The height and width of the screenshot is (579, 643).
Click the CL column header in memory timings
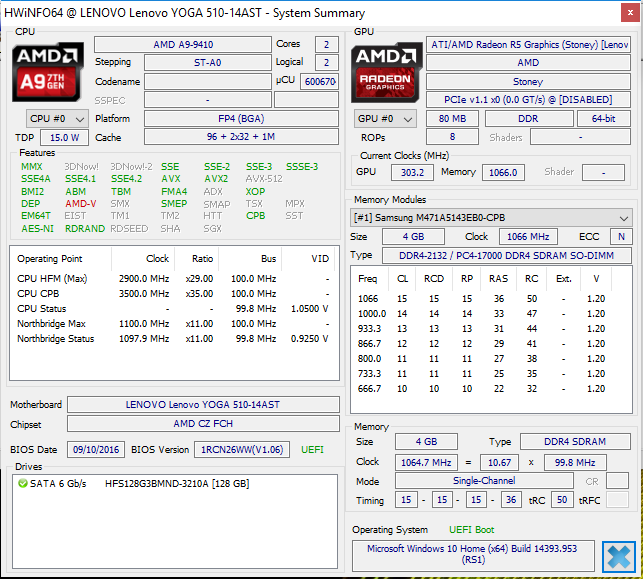[x=402, y=279]
